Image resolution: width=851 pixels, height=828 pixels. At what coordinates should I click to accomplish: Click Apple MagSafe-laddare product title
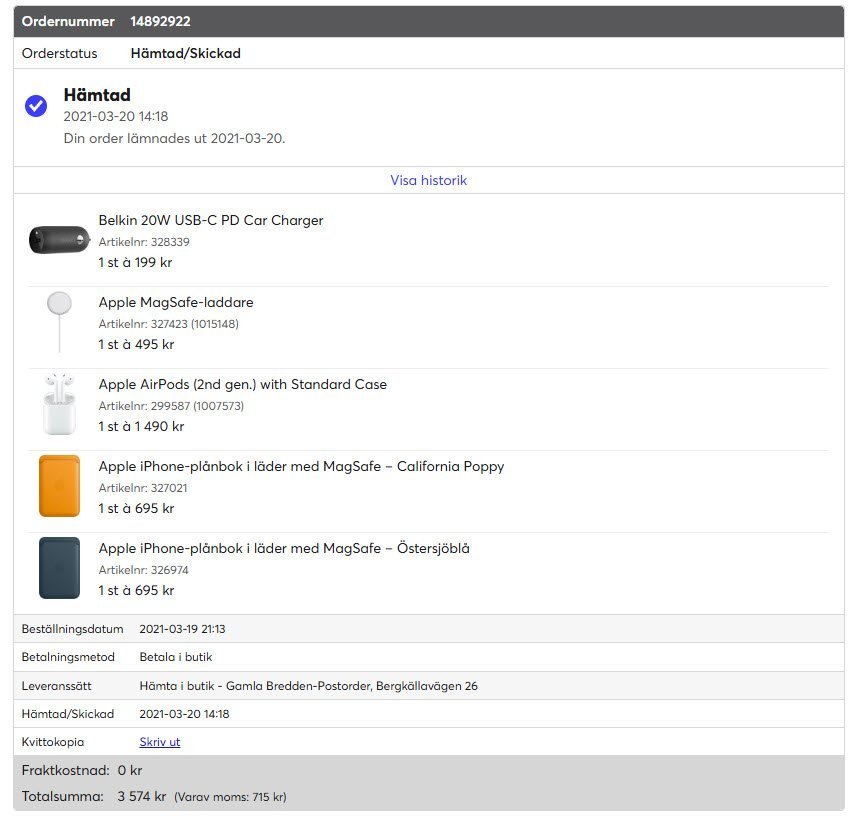pos(176,302)
